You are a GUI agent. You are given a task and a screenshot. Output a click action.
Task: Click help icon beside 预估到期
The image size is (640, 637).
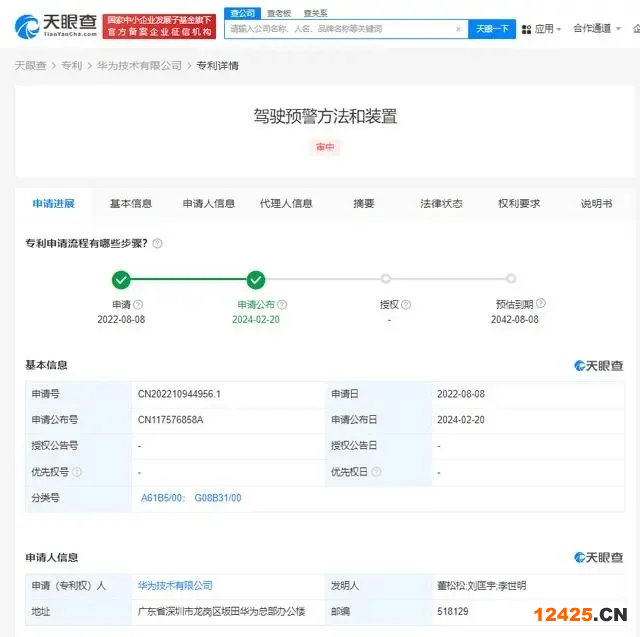point(541,305)
